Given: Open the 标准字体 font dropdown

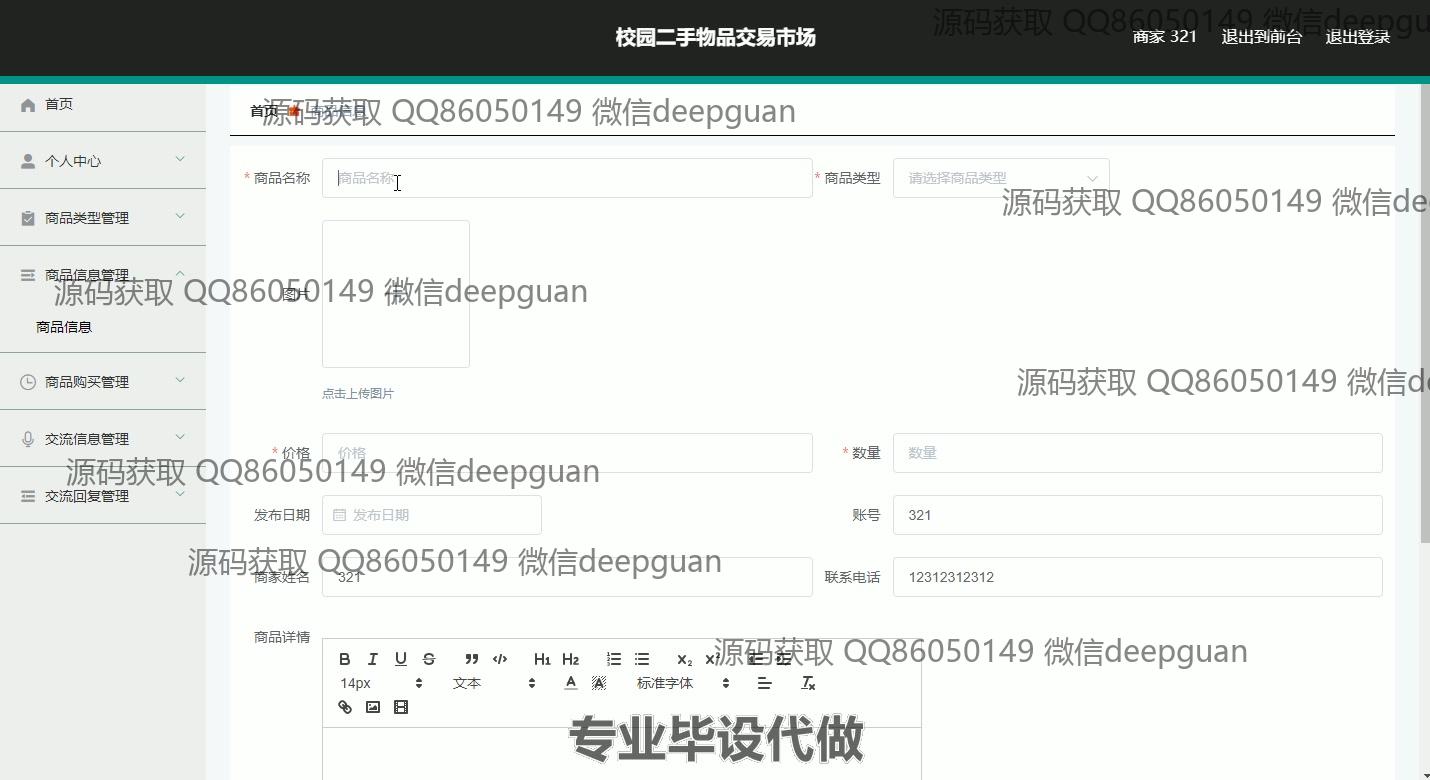Looking at the screenshot, I should coord(683,683).
